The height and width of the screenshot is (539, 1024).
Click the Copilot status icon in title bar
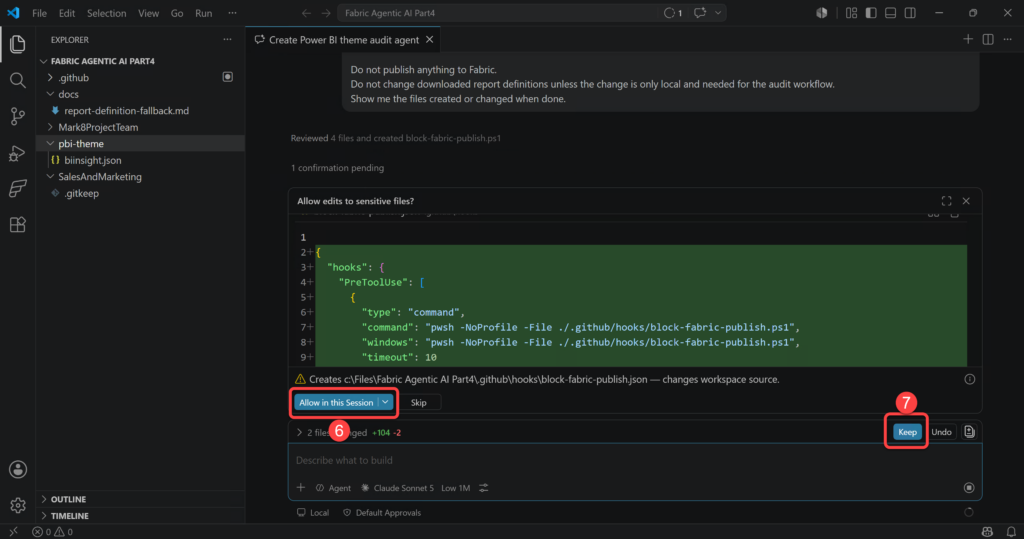point(822,13)
